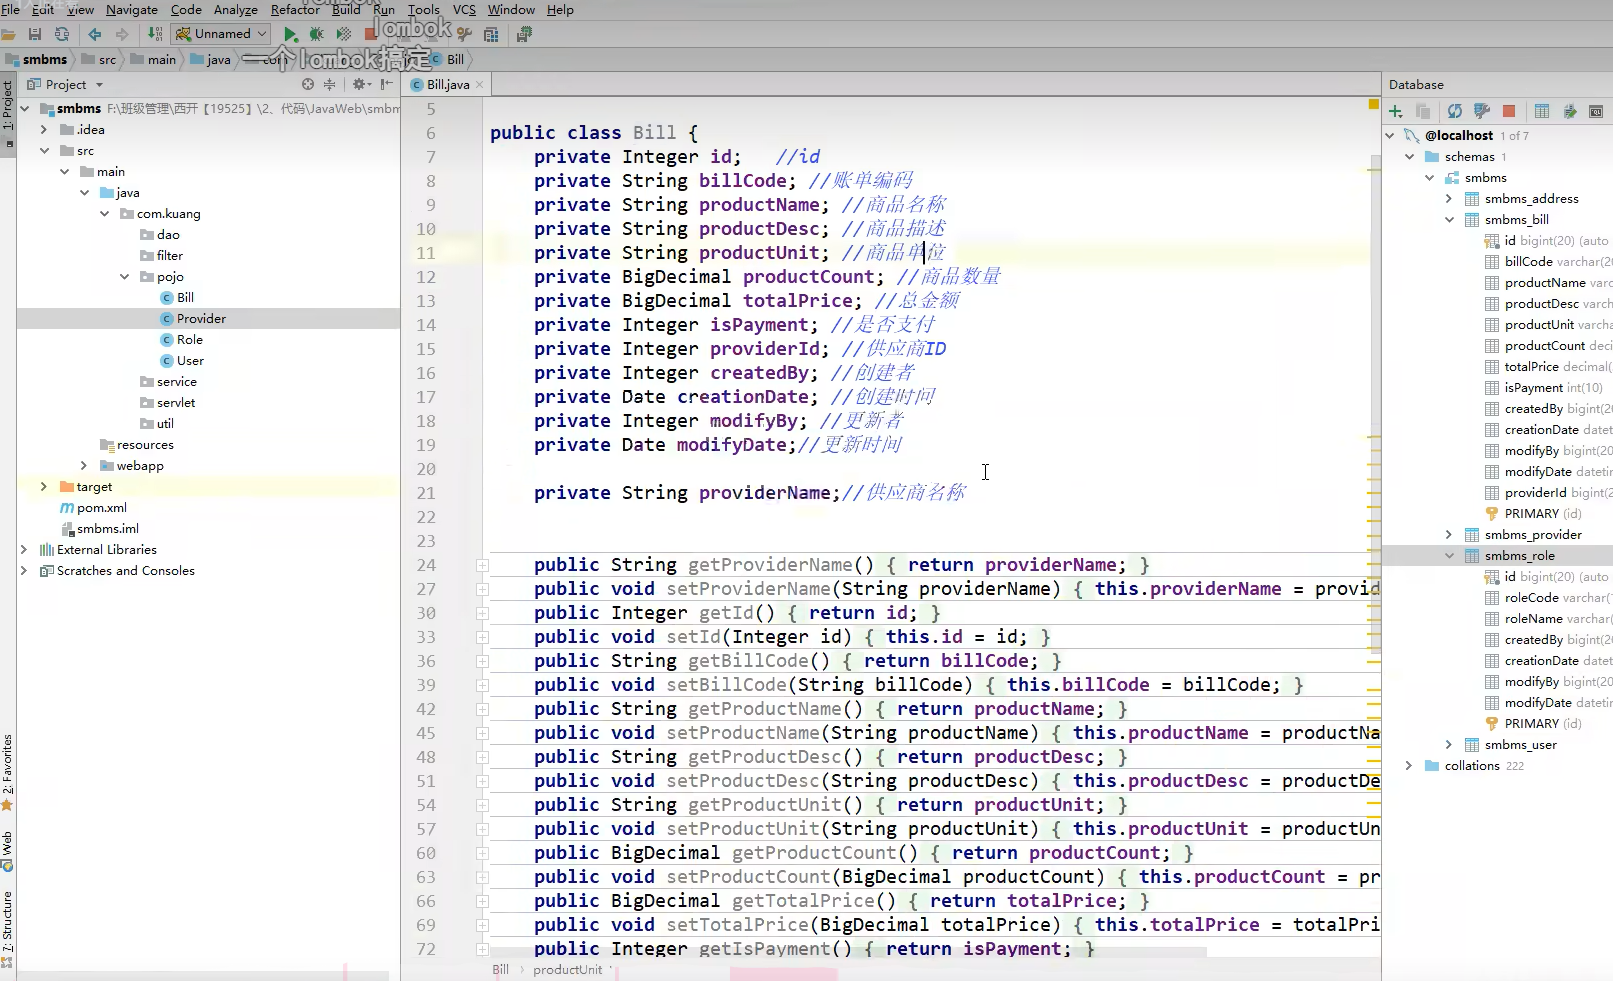This screenshot has height=981, width=1613.
Task: Expand collations node in Database
Action: point(1409,765)
